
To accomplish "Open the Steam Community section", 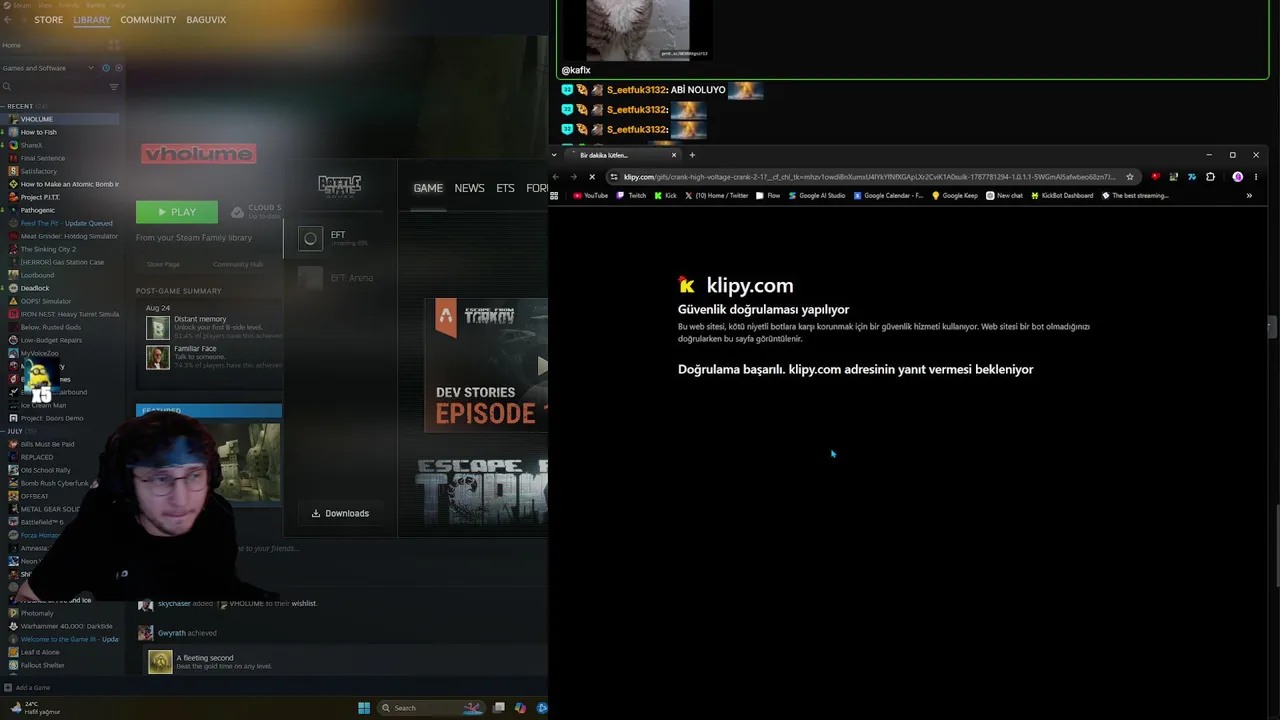I will pyautogui.click(x=148, y=20).
